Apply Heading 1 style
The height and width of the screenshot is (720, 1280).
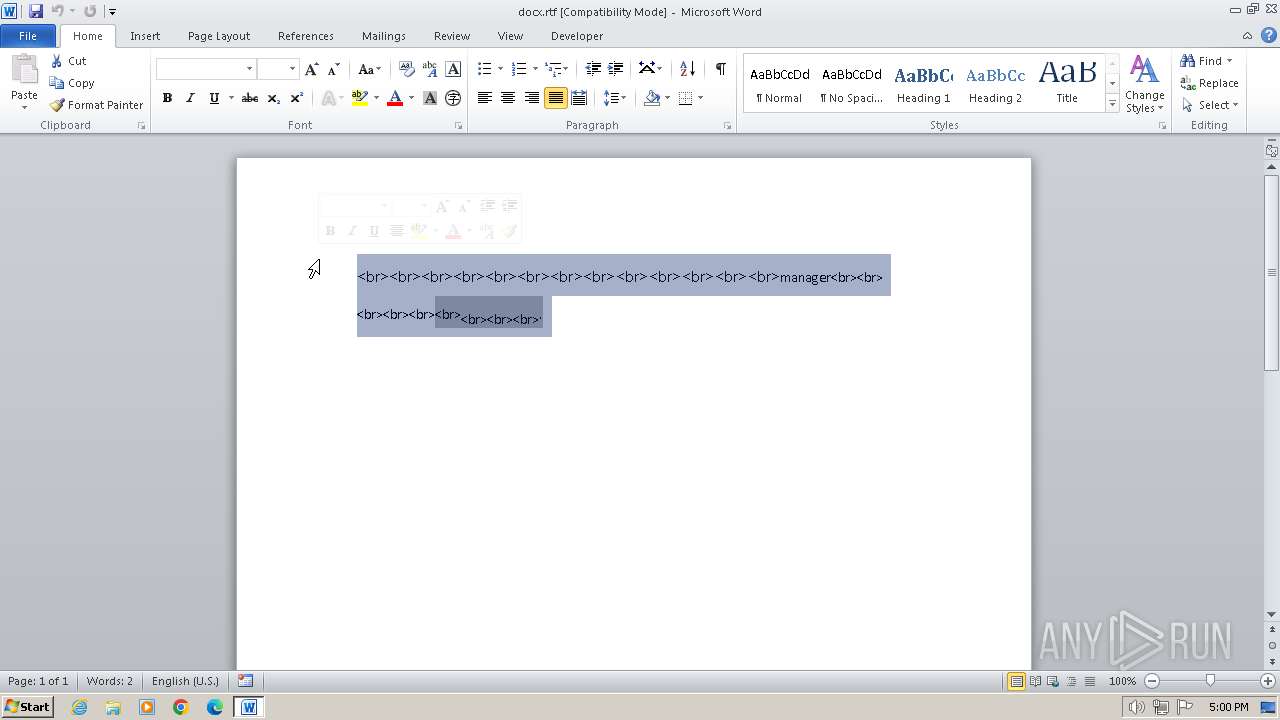pyautogui.click(x=924, y=83)
